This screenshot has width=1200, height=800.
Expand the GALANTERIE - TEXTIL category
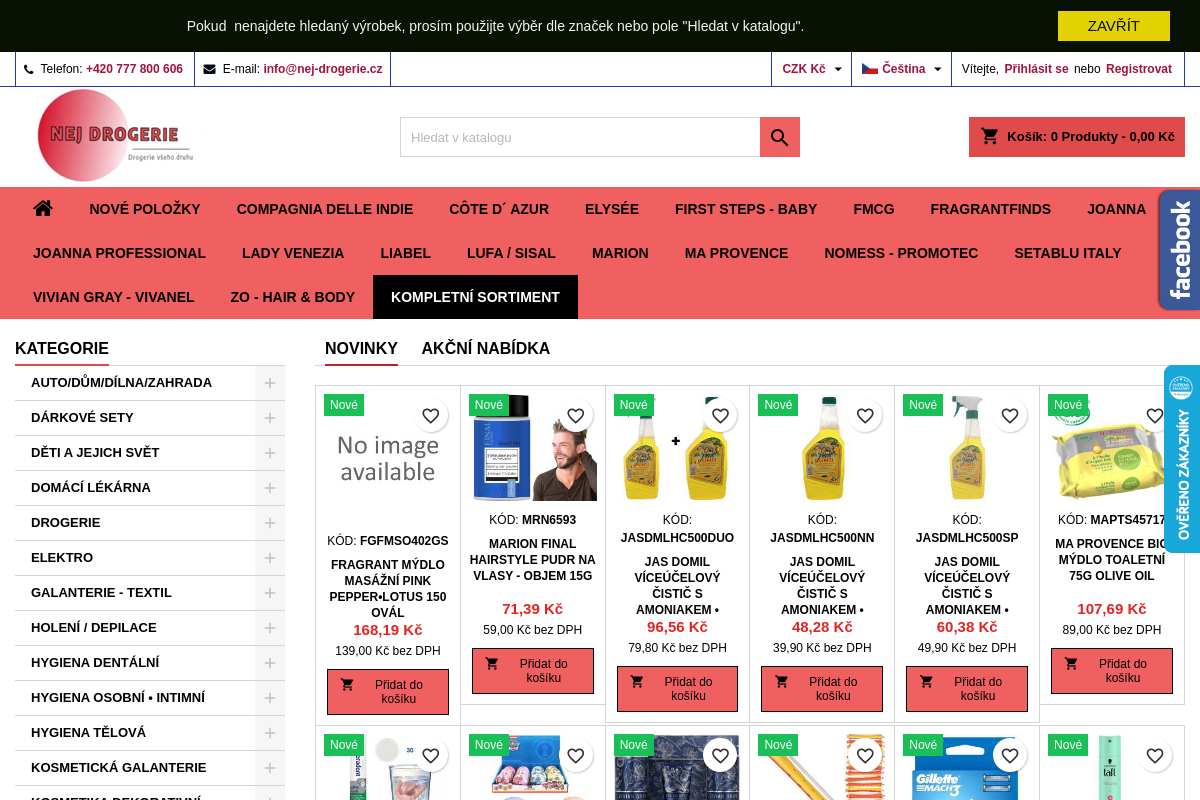click(270, 593)
